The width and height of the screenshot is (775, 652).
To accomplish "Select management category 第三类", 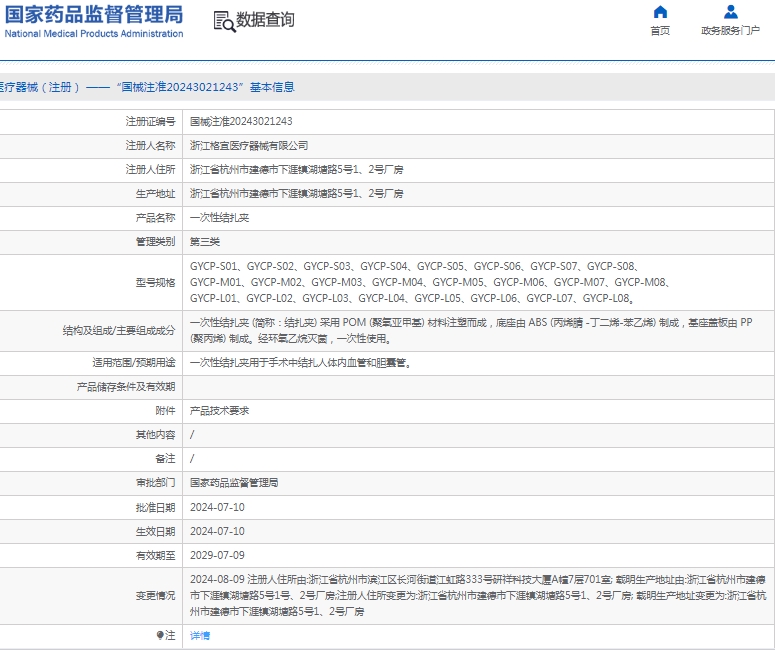I will click(x=205, y=241).
